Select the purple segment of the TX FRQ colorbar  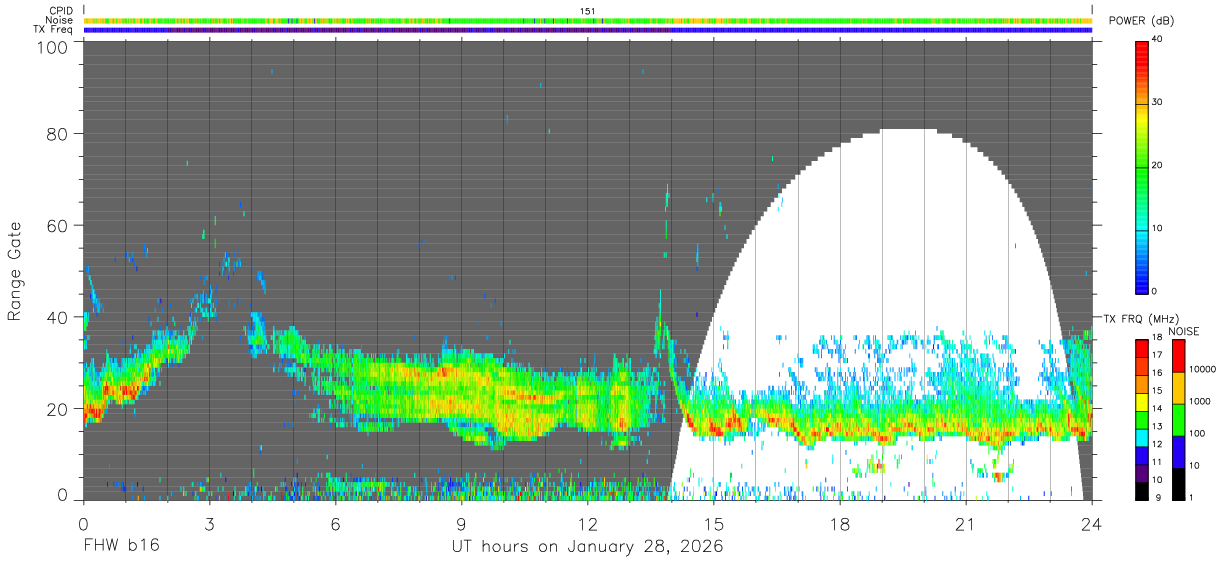[1142, 476]
